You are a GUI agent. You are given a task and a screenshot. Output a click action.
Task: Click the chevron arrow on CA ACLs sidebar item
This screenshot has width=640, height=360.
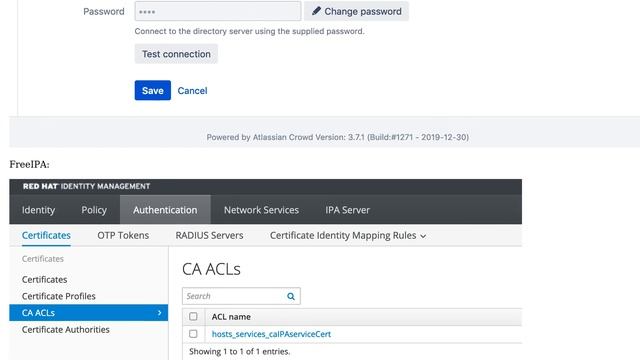[x=160, y=313]
